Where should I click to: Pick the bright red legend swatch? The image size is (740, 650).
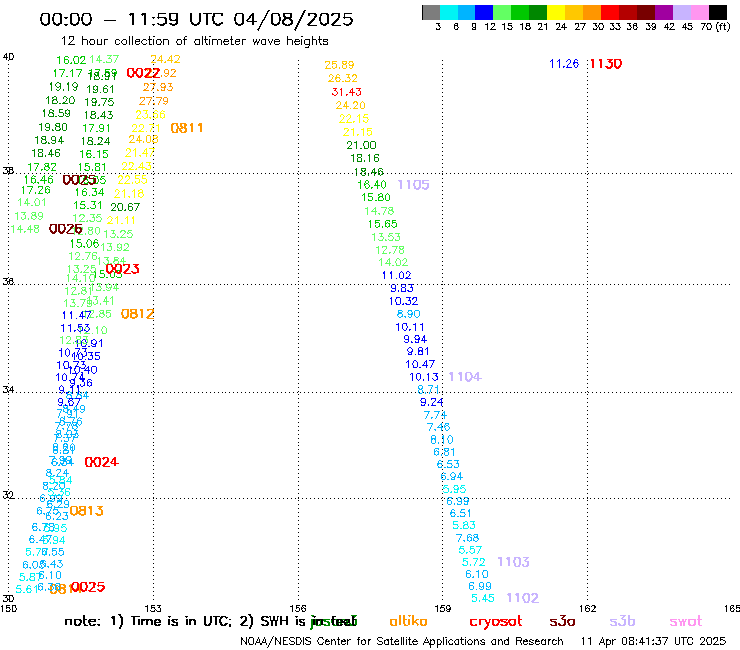pyautogui.click(x=610, y=12)
